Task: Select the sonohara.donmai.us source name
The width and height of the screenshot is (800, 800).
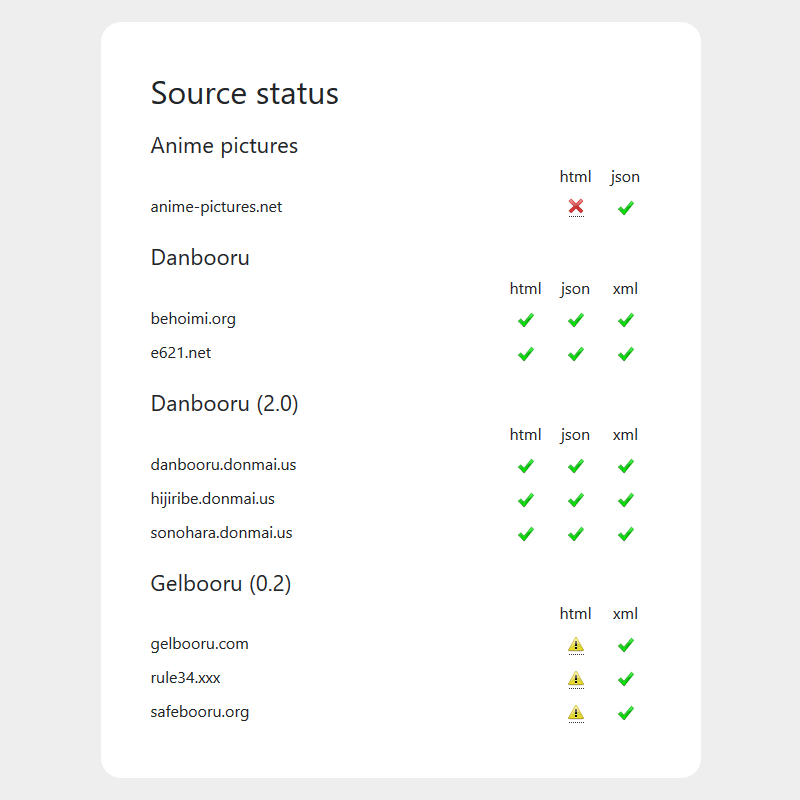Action: click(x=221, y=533)
